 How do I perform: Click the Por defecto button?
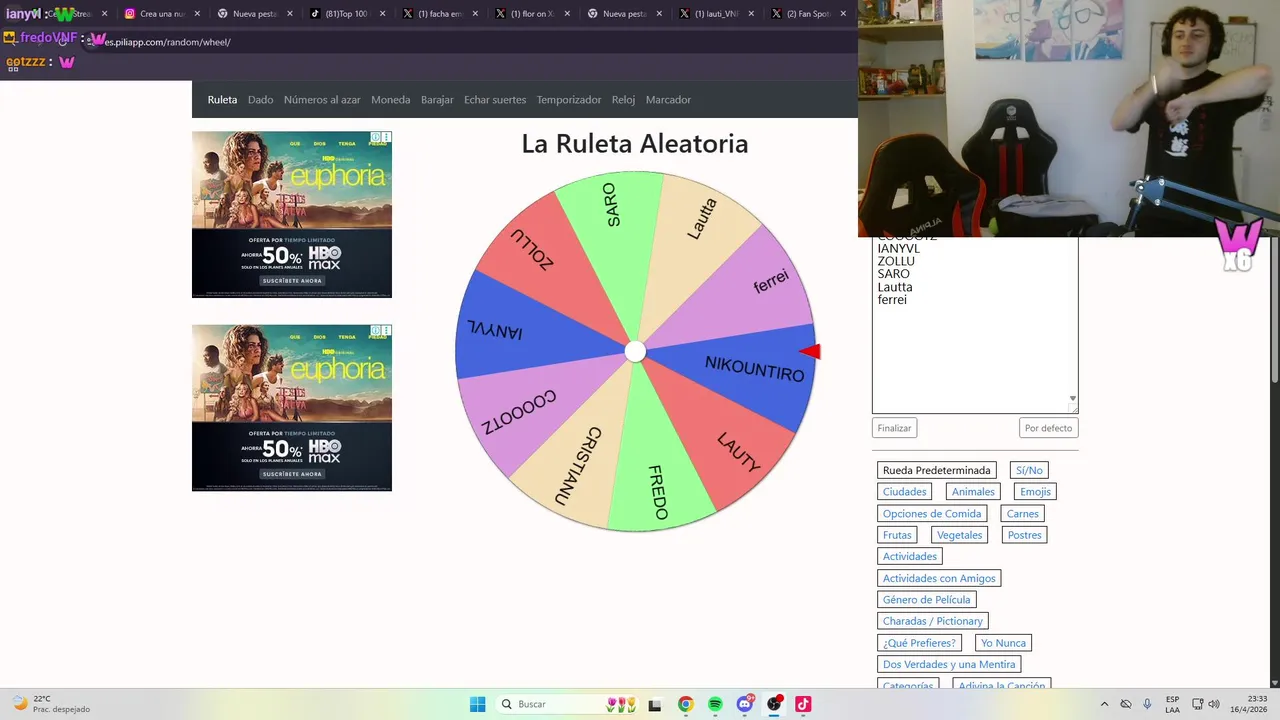1048,428
